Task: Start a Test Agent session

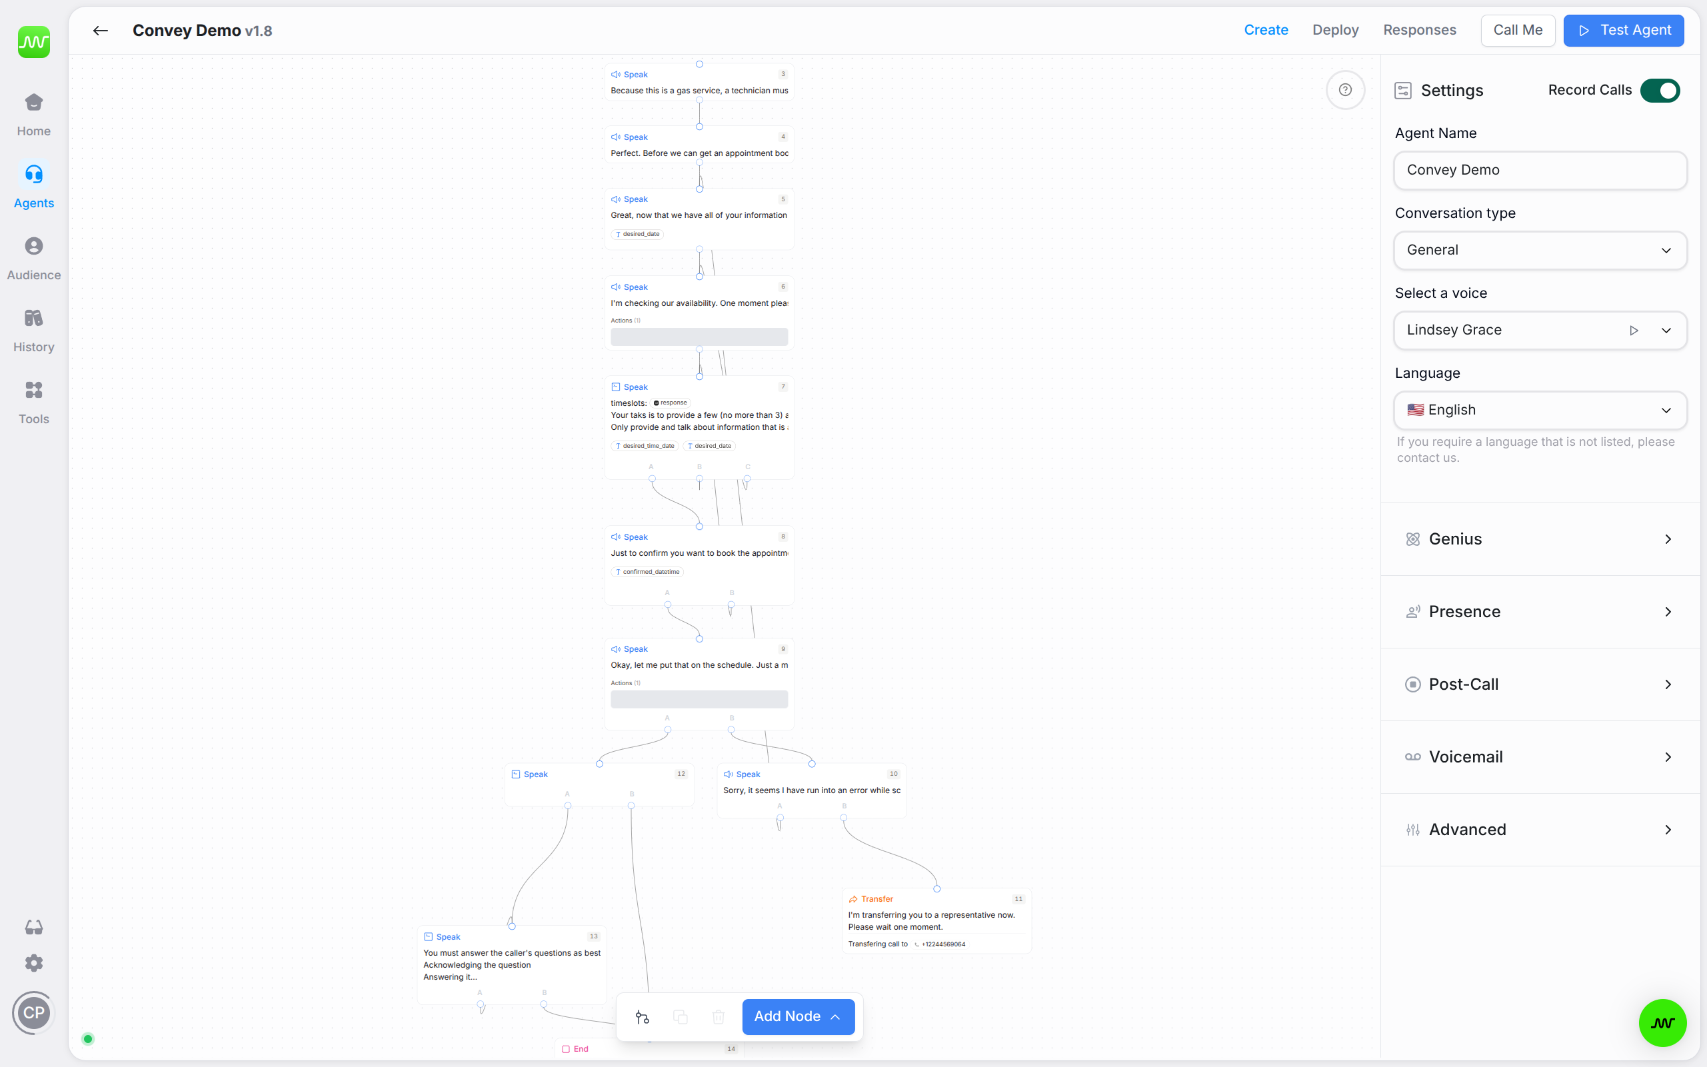Action: coord(1623,30)
